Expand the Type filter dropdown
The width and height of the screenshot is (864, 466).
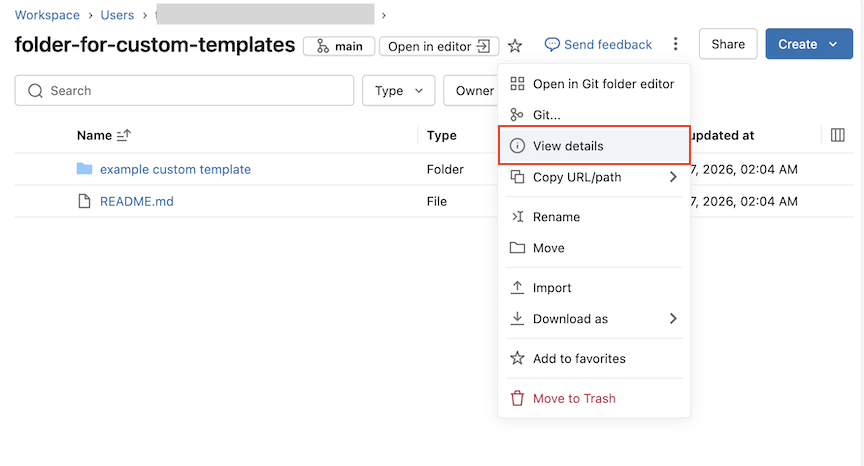(398, 91)
